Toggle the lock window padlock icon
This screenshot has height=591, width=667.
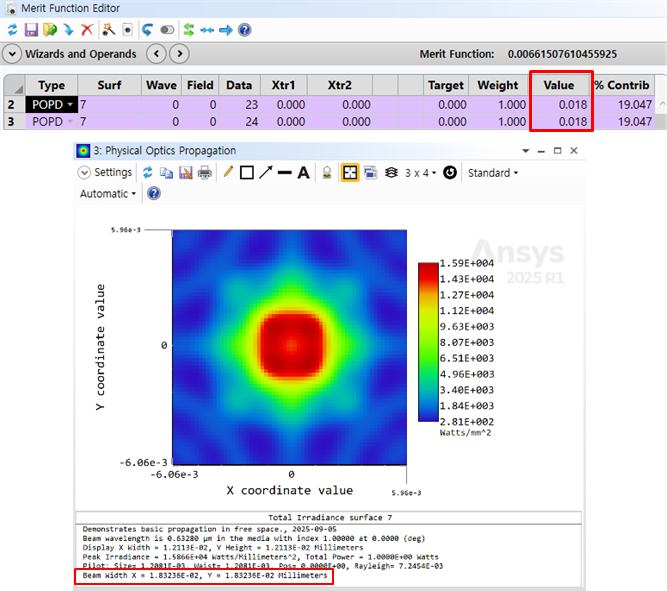click(327, 172)
